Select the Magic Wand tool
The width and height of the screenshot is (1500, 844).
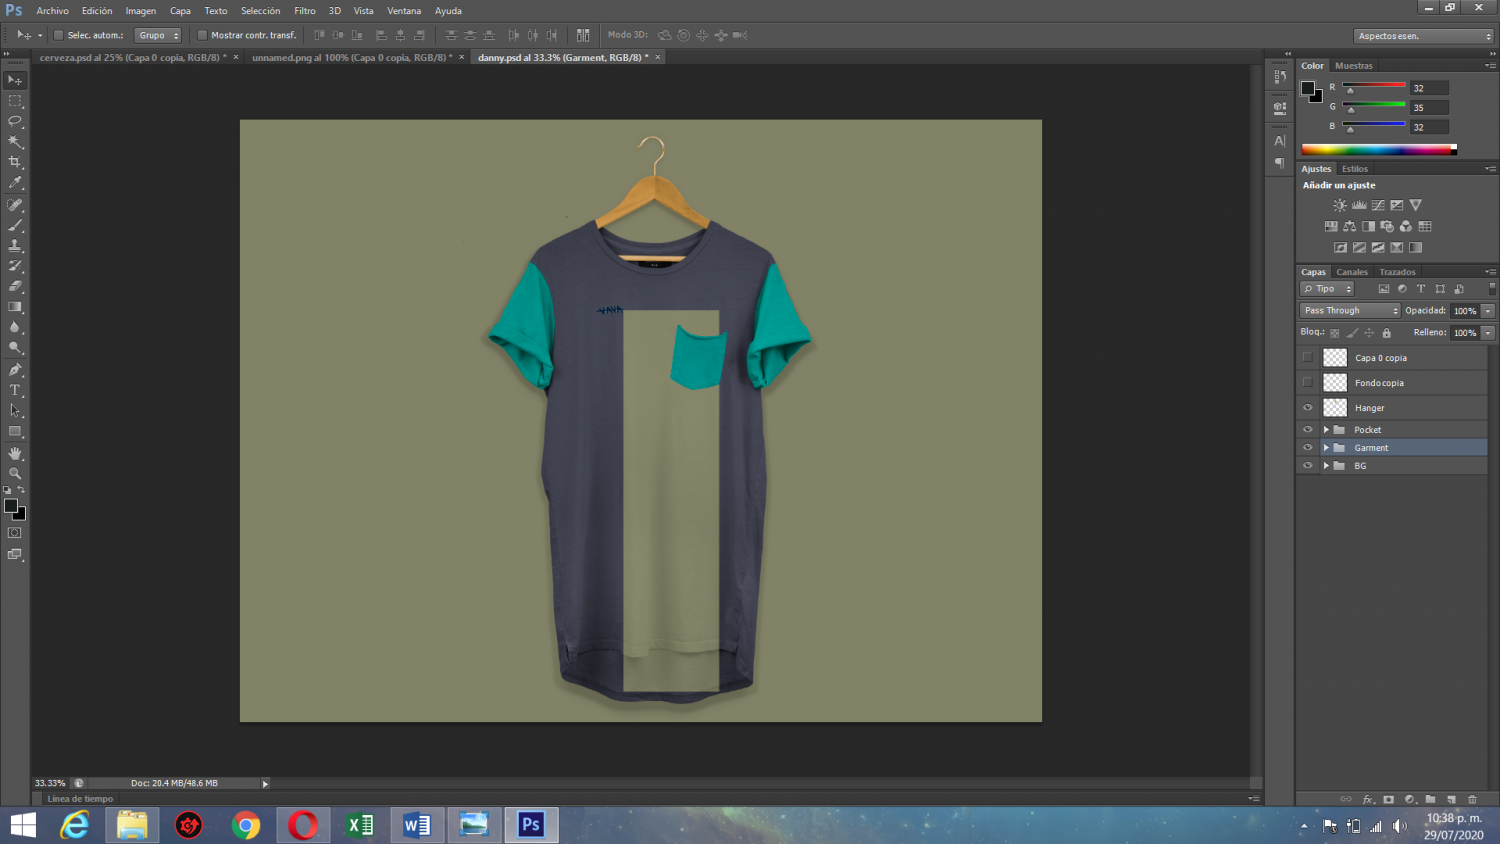15,142
